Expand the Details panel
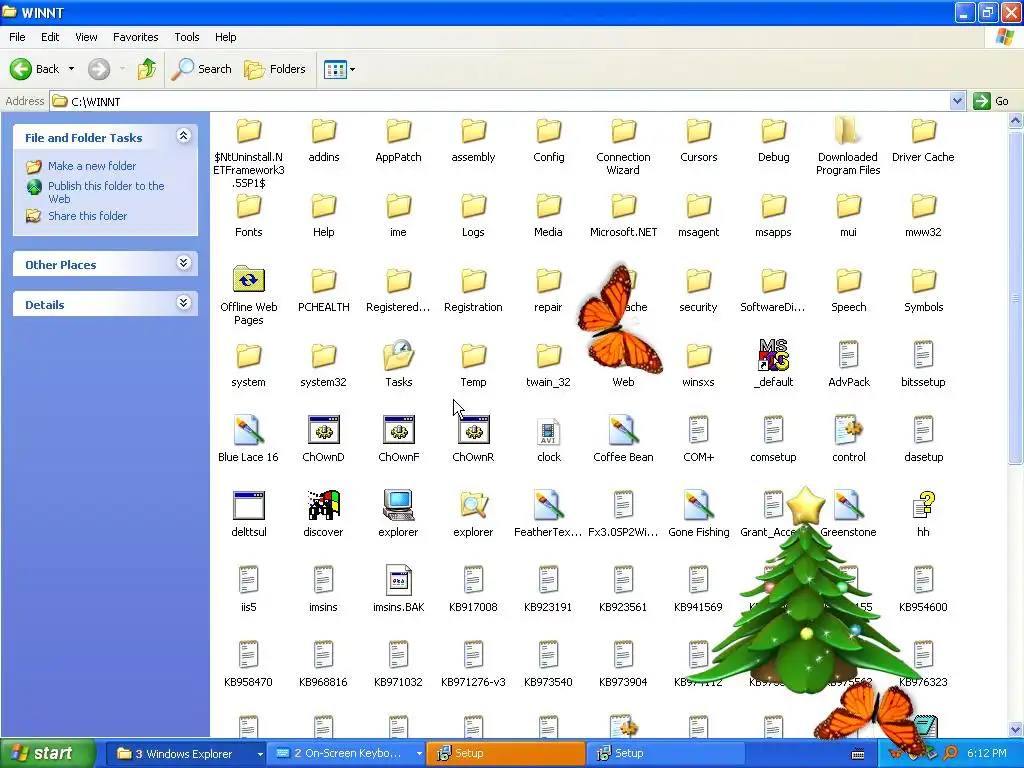Viewport: 1024px width, 768px height. (x=184, y=302)
